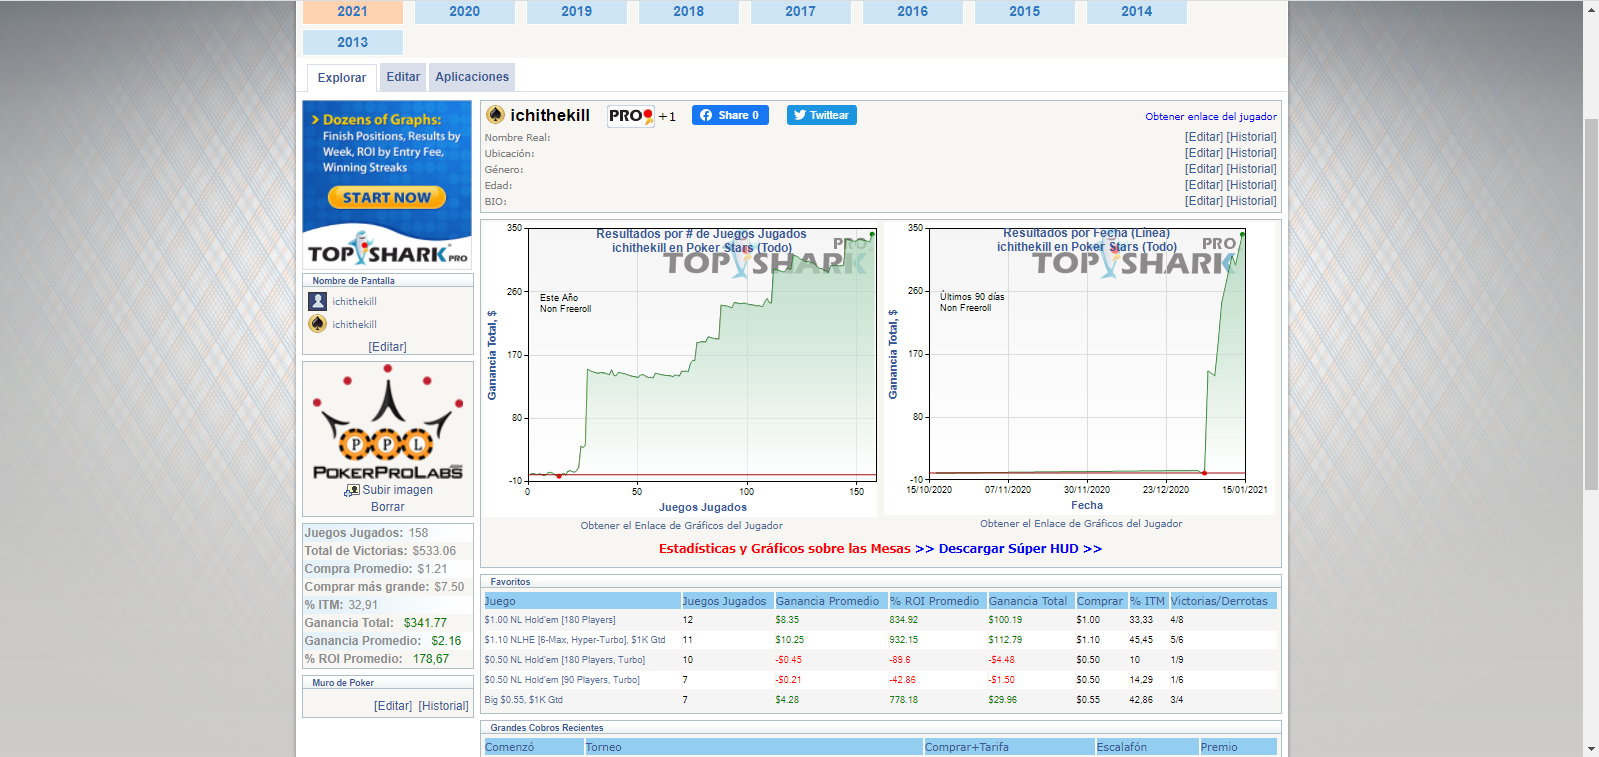Select the 2013 year tab
The width and height of the screenshot is (1599, 757).
pos(352,42)
